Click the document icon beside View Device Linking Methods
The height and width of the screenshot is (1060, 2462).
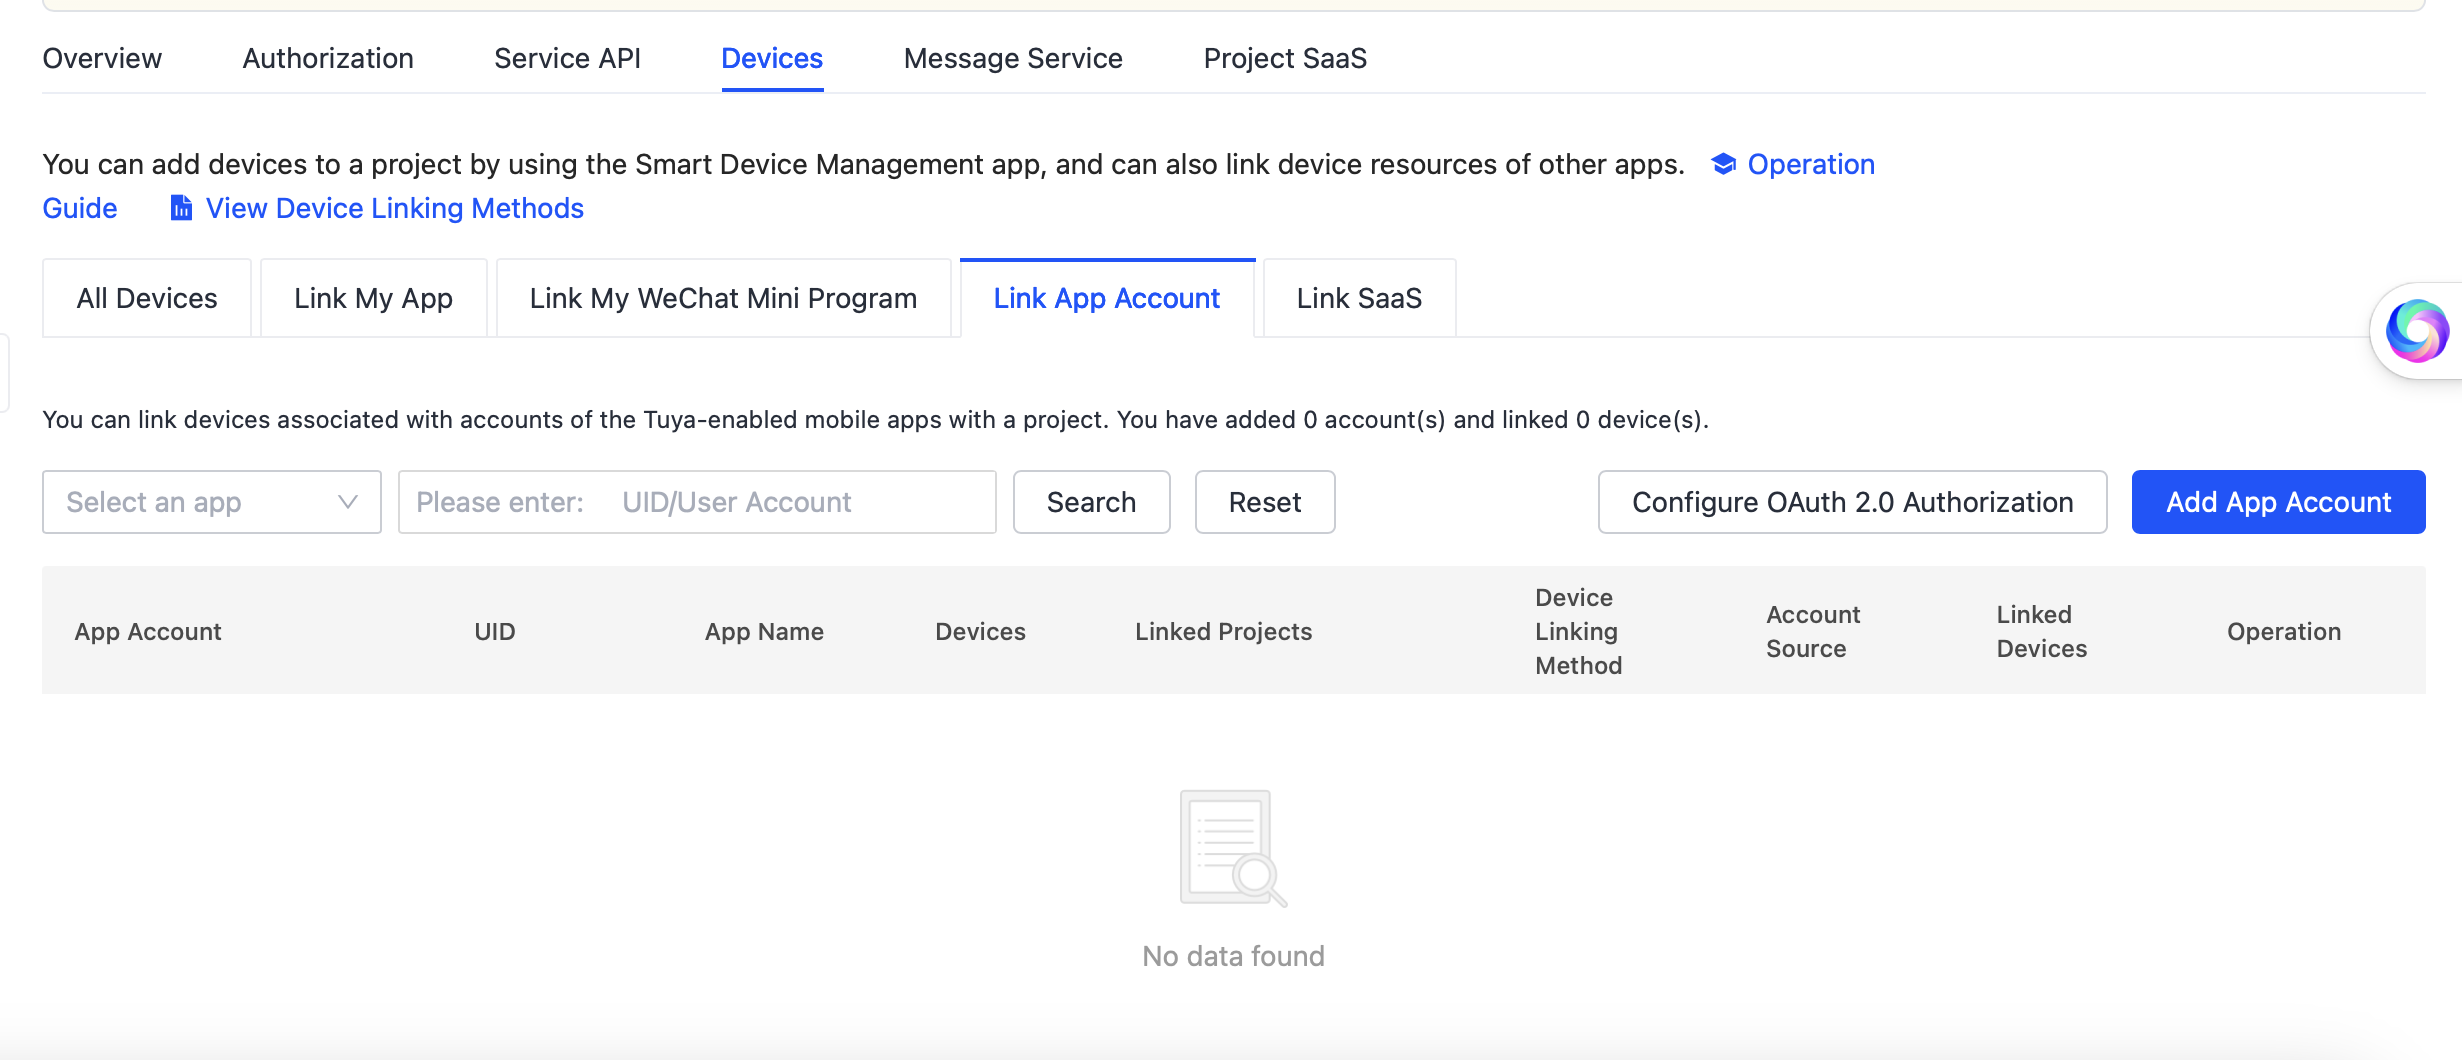[181, 208]
